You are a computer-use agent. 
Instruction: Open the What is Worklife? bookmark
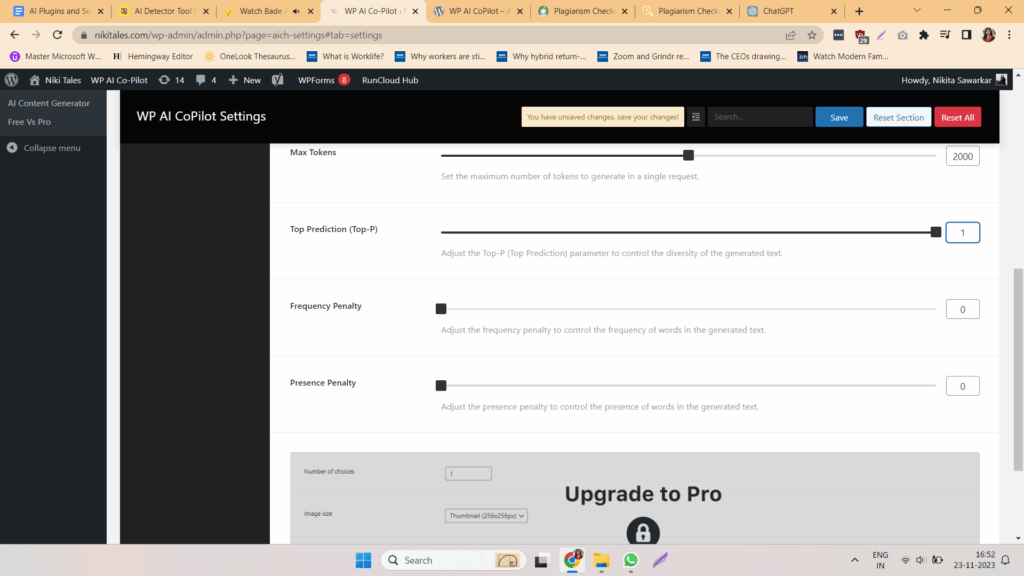[x=345, y=56]
